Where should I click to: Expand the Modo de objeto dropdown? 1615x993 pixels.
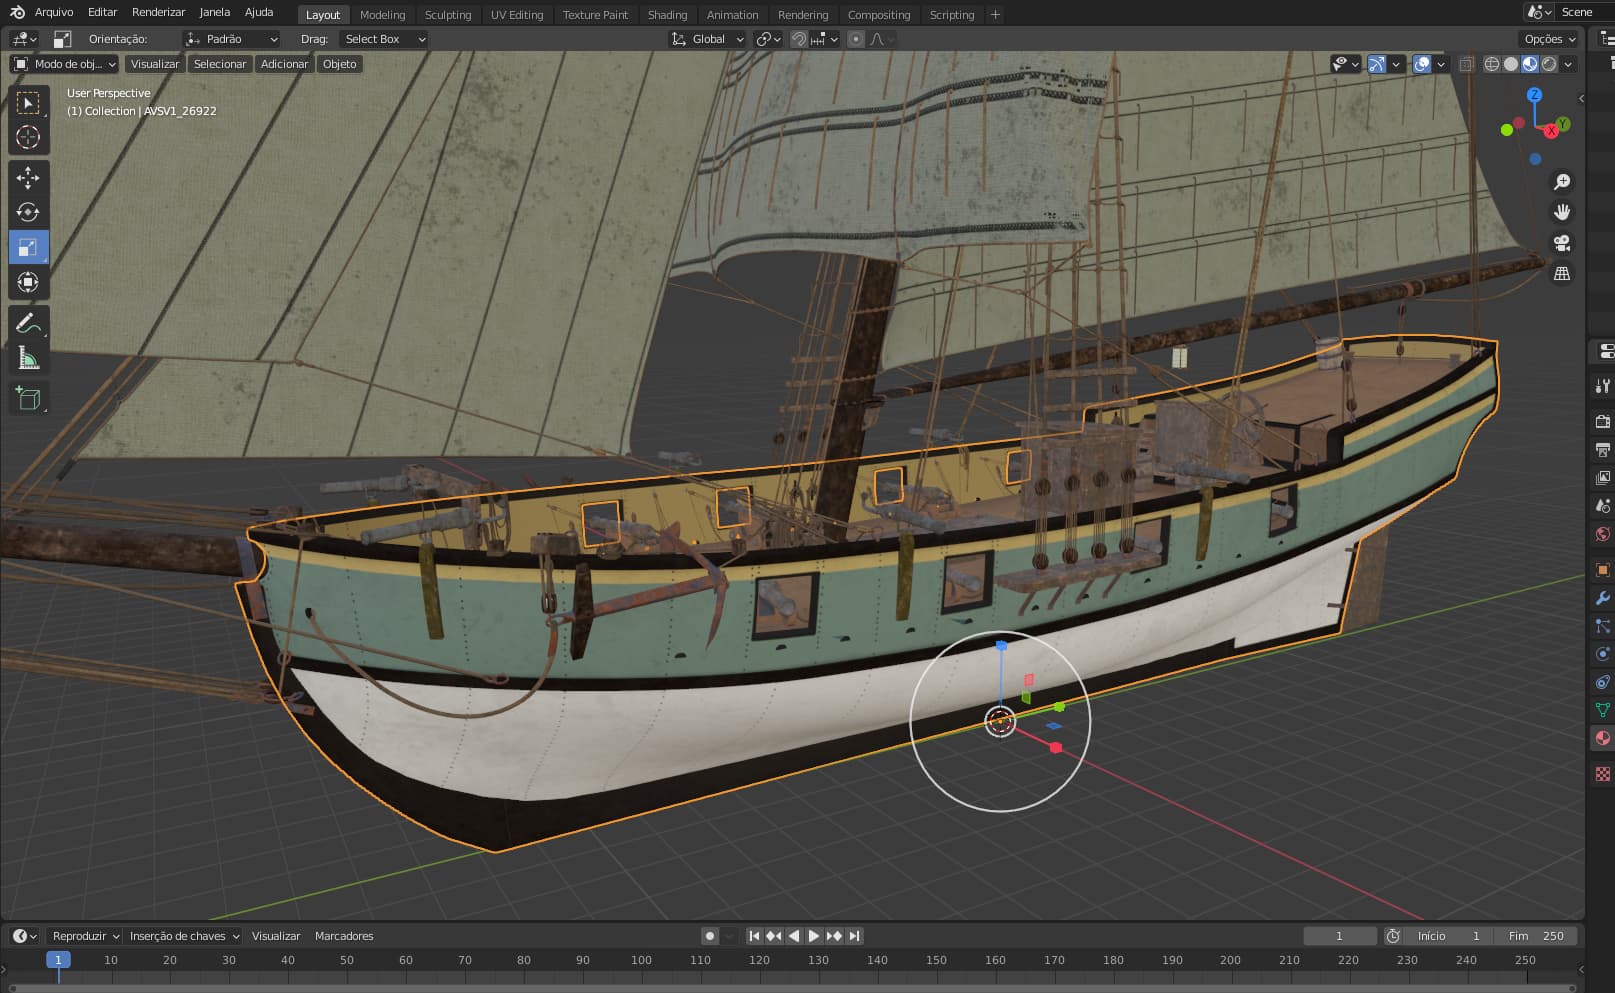point(65,64)
